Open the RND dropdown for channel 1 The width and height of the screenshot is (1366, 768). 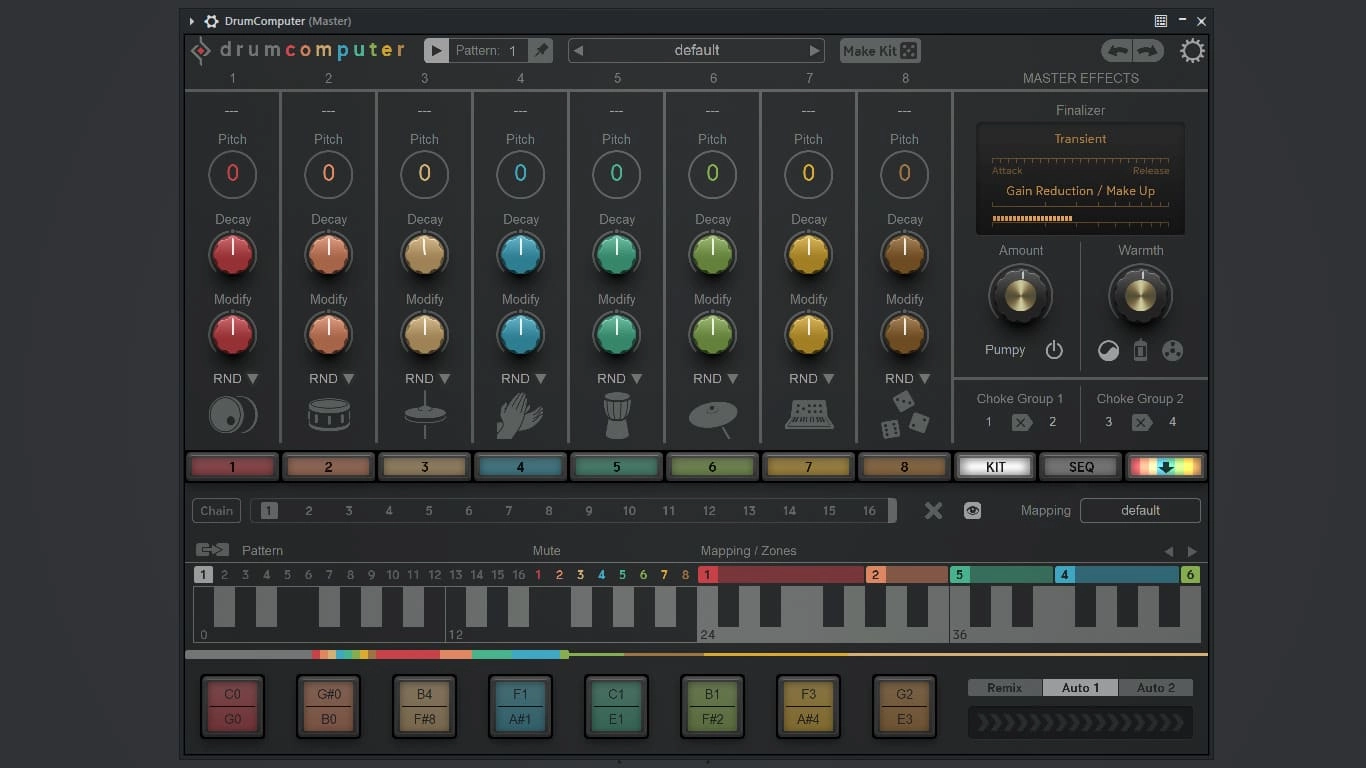point(236,379)
